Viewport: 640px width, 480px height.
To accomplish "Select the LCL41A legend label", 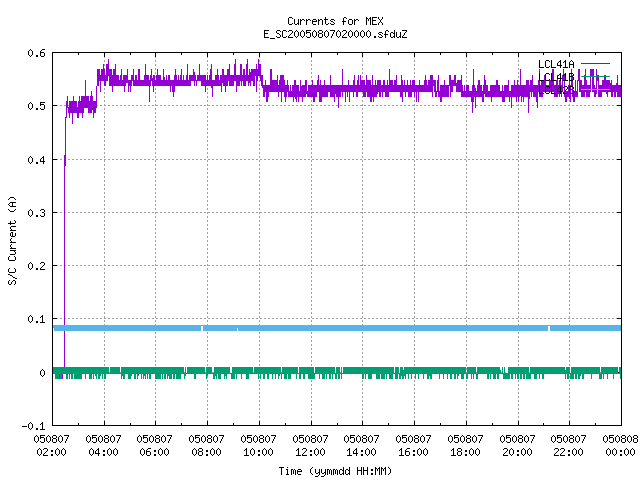I will 556,64.
